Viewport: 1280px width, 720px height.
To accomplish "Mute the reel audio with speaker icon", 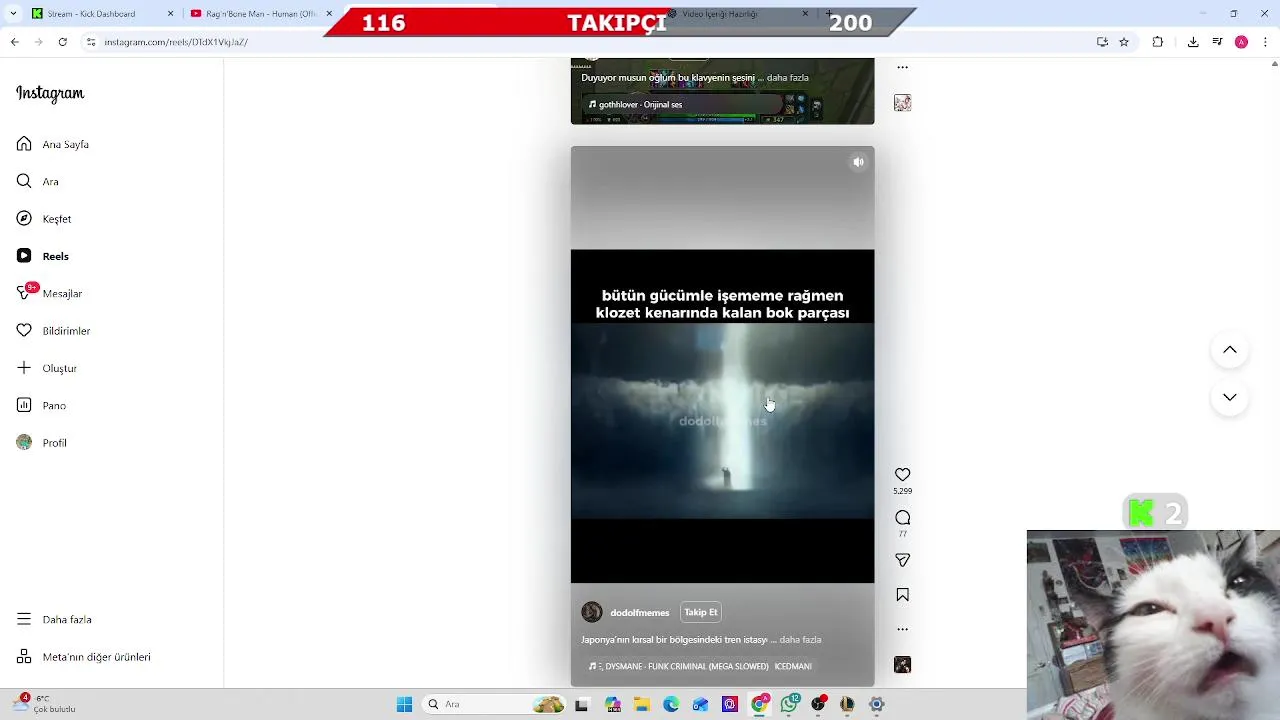I will point(858,162).
